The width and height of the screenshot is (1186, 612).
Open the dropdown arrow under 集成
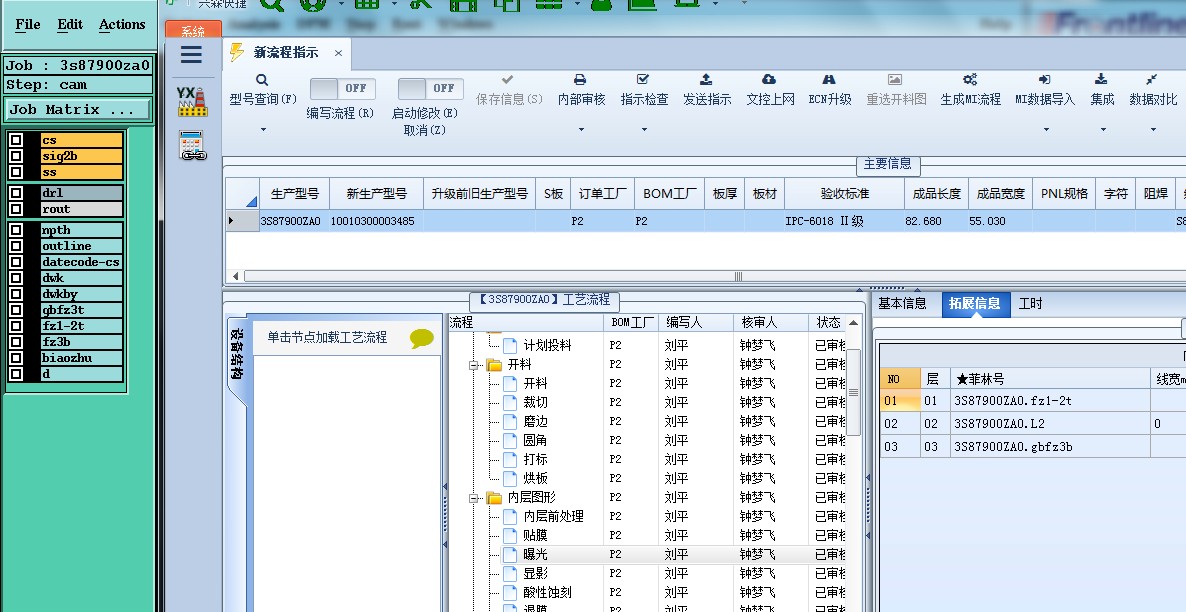[x=1102, y=130]
